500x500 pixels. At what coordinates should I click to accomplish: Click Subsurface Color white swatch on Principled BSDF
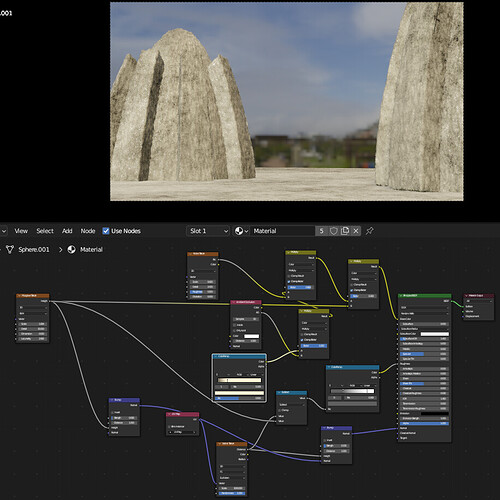[x=435, y=334]
